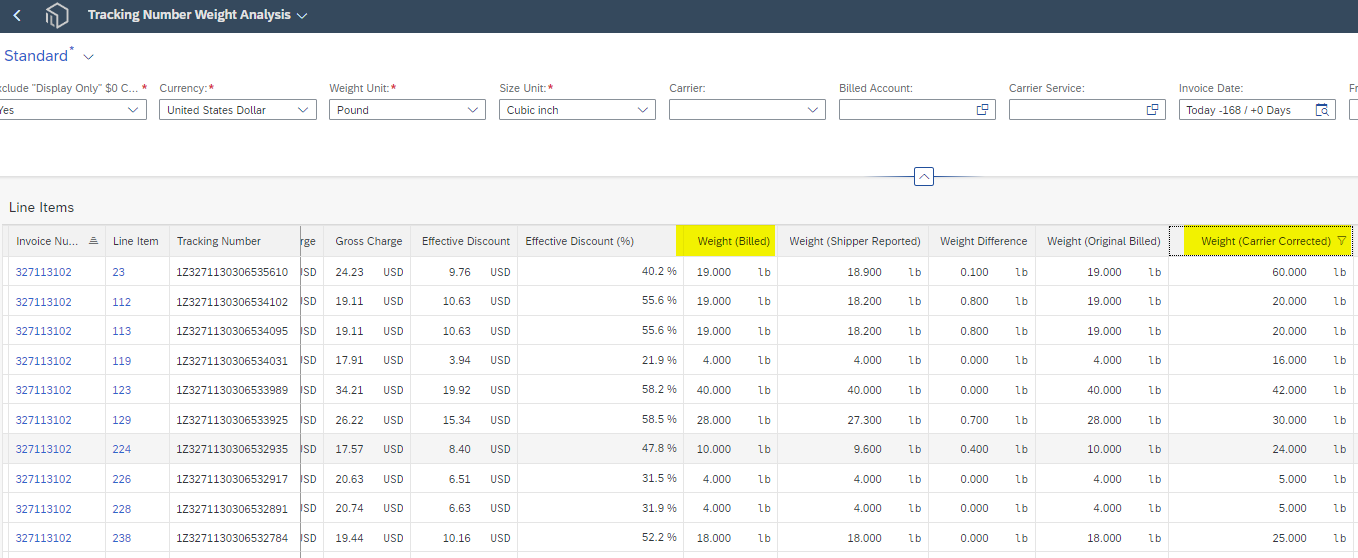1358x558 pixels.
Task: Open the Carrier dropdown
Action: 748,110
